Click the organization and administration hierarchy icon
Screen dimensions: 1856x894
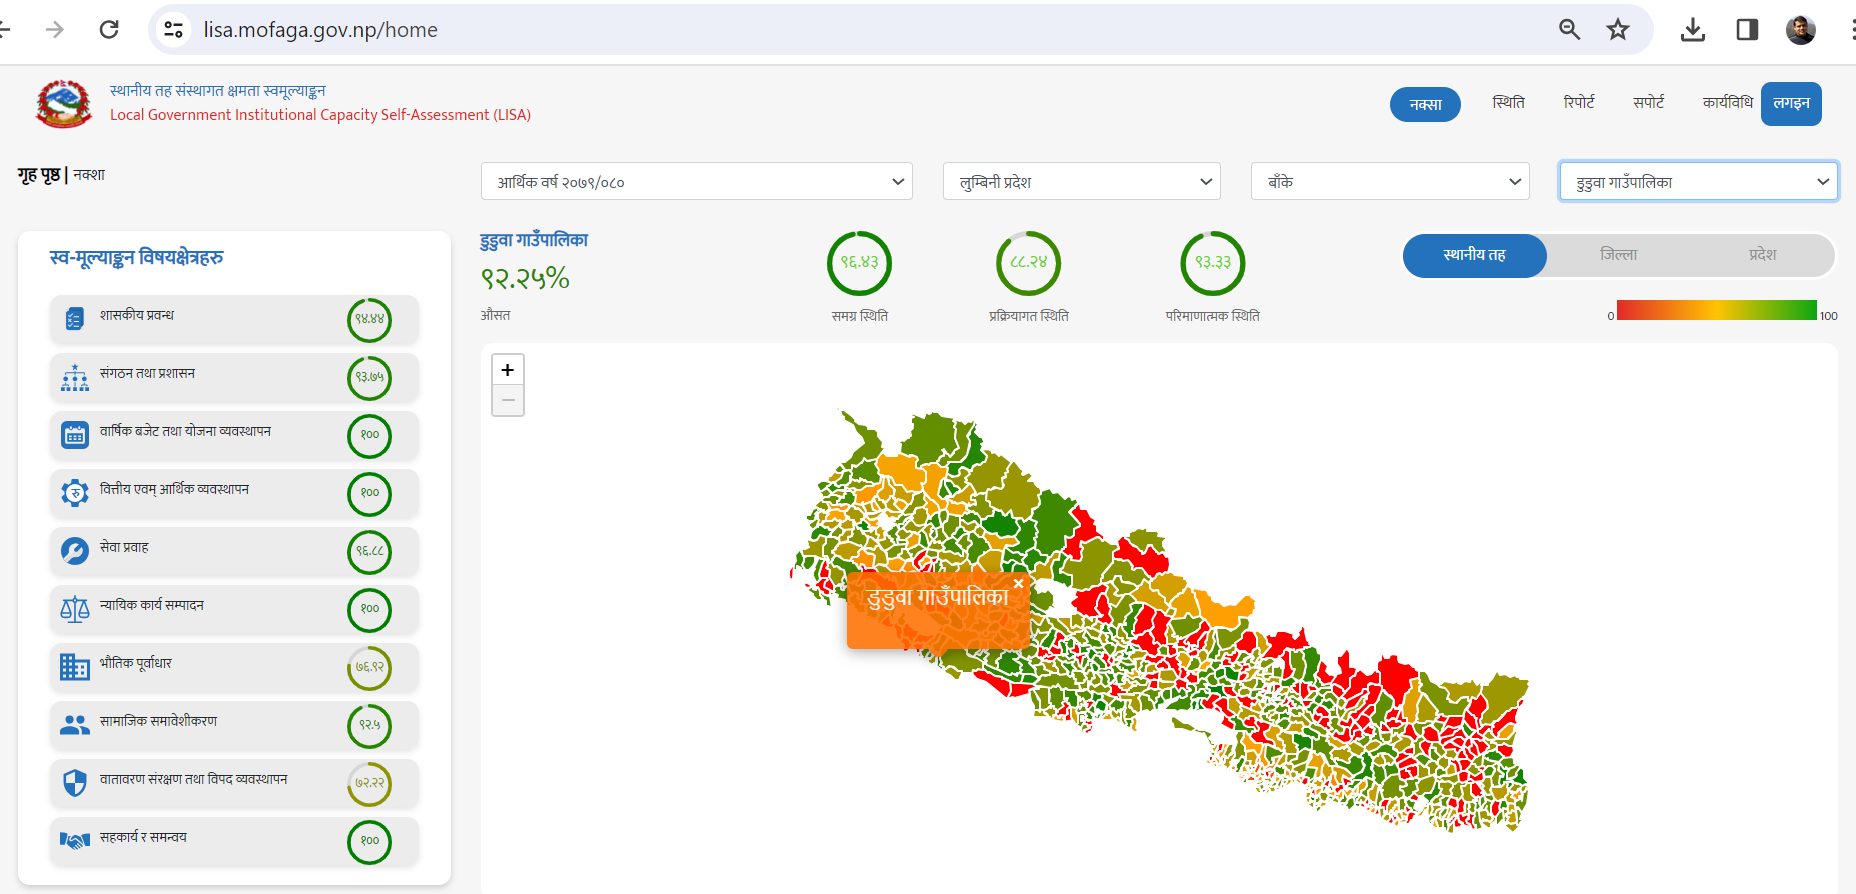[75, 377]
